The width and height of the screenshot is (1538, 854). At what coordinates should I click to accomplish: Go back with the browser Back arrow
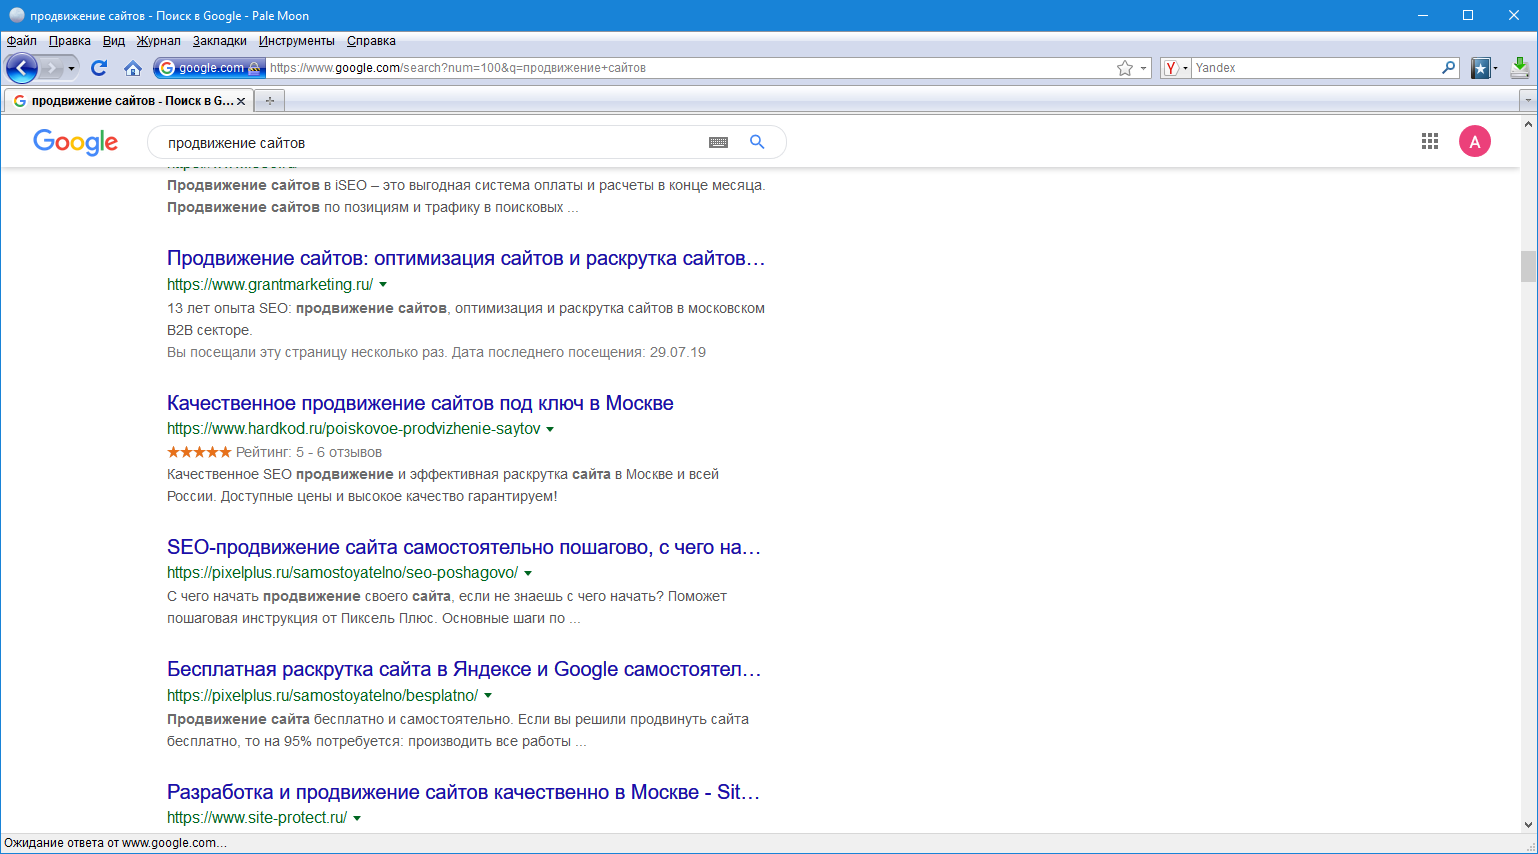point(21,68)
